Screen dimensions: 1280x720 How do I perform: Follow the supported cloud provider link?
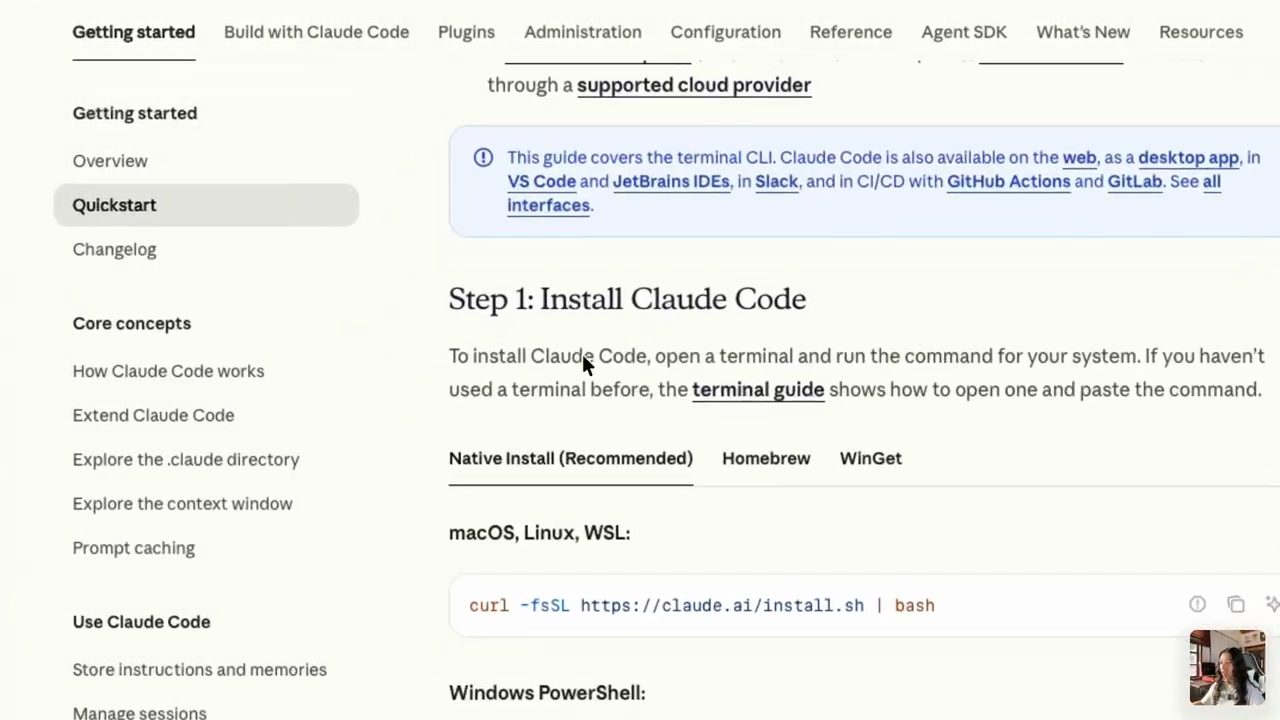694,85
